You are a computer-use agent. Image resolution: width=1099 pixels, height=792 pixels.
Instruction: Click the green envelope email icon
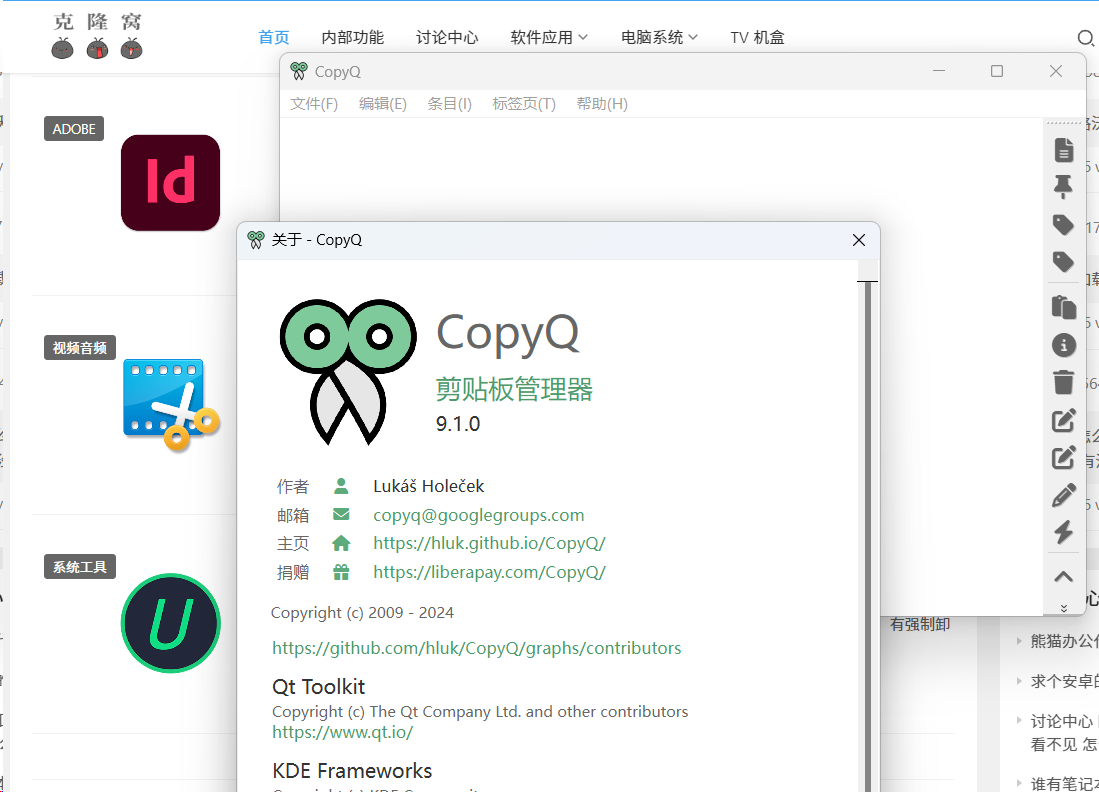pos(341,514)
